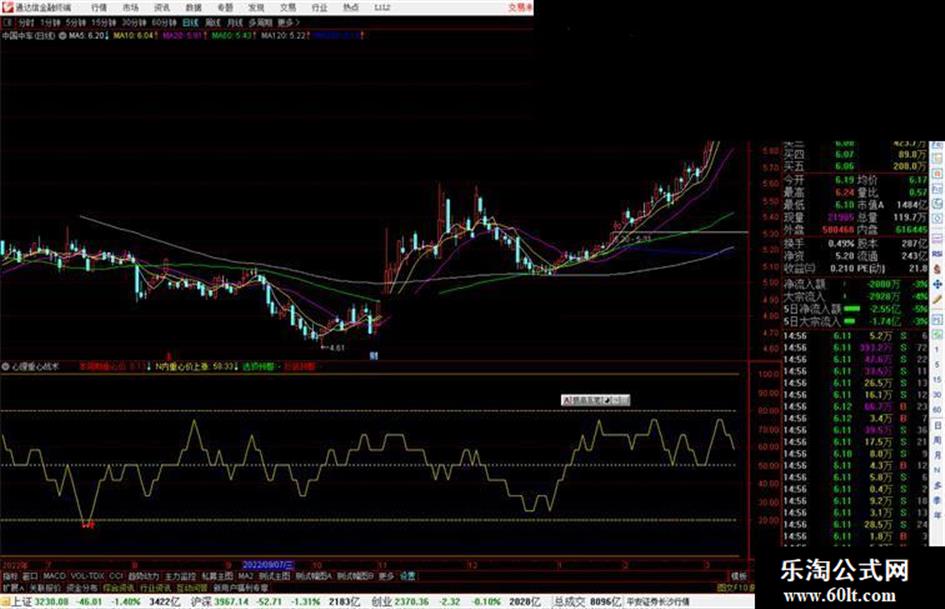Viewport: 945px width, 609px height.
Task: Switch indicator to MACD
Action: pyautogui.click(x=54, y=576)
